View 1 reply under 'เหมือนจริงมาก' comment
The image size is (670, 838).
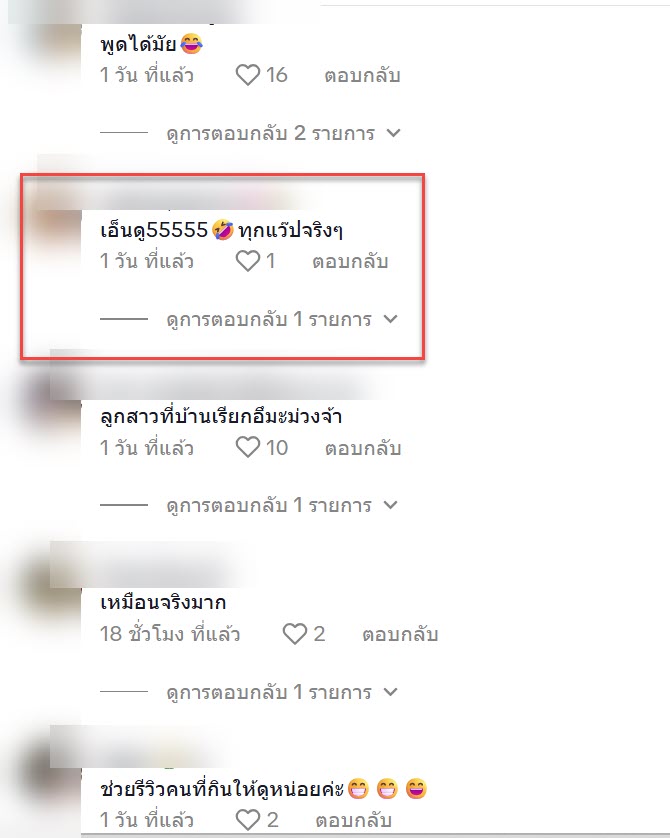[x=282, y=692]
